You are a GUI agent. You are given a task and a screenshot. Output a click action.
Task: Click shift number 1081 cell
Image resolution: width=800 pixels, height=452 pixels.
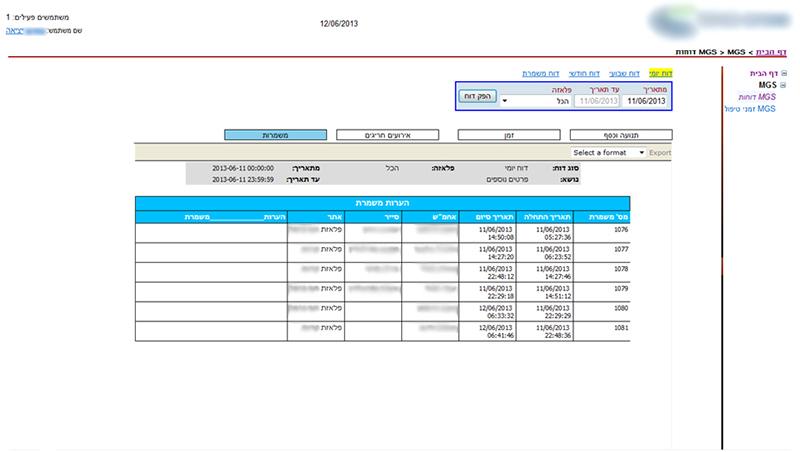tap(602, 332)
